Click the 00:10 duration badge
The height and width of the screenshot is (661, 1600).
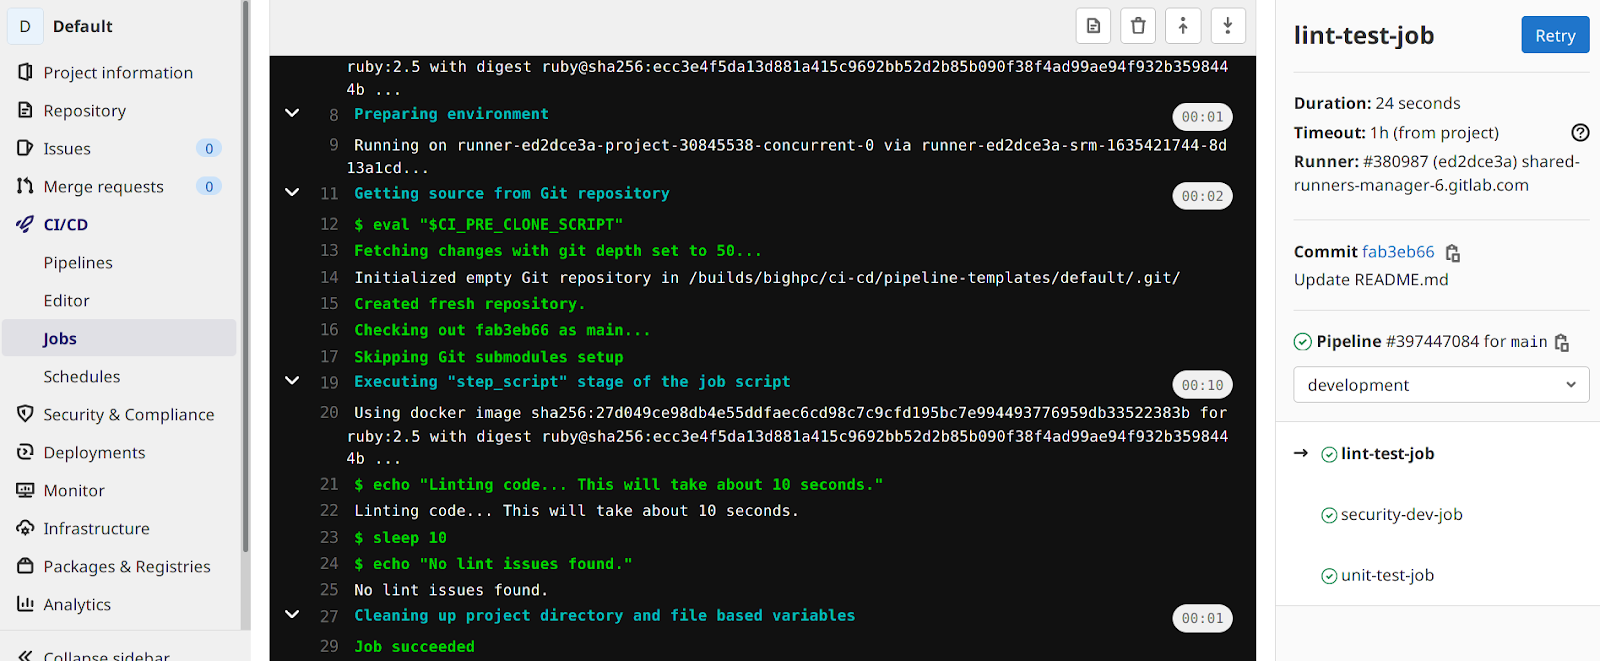tap(1202, 385)
